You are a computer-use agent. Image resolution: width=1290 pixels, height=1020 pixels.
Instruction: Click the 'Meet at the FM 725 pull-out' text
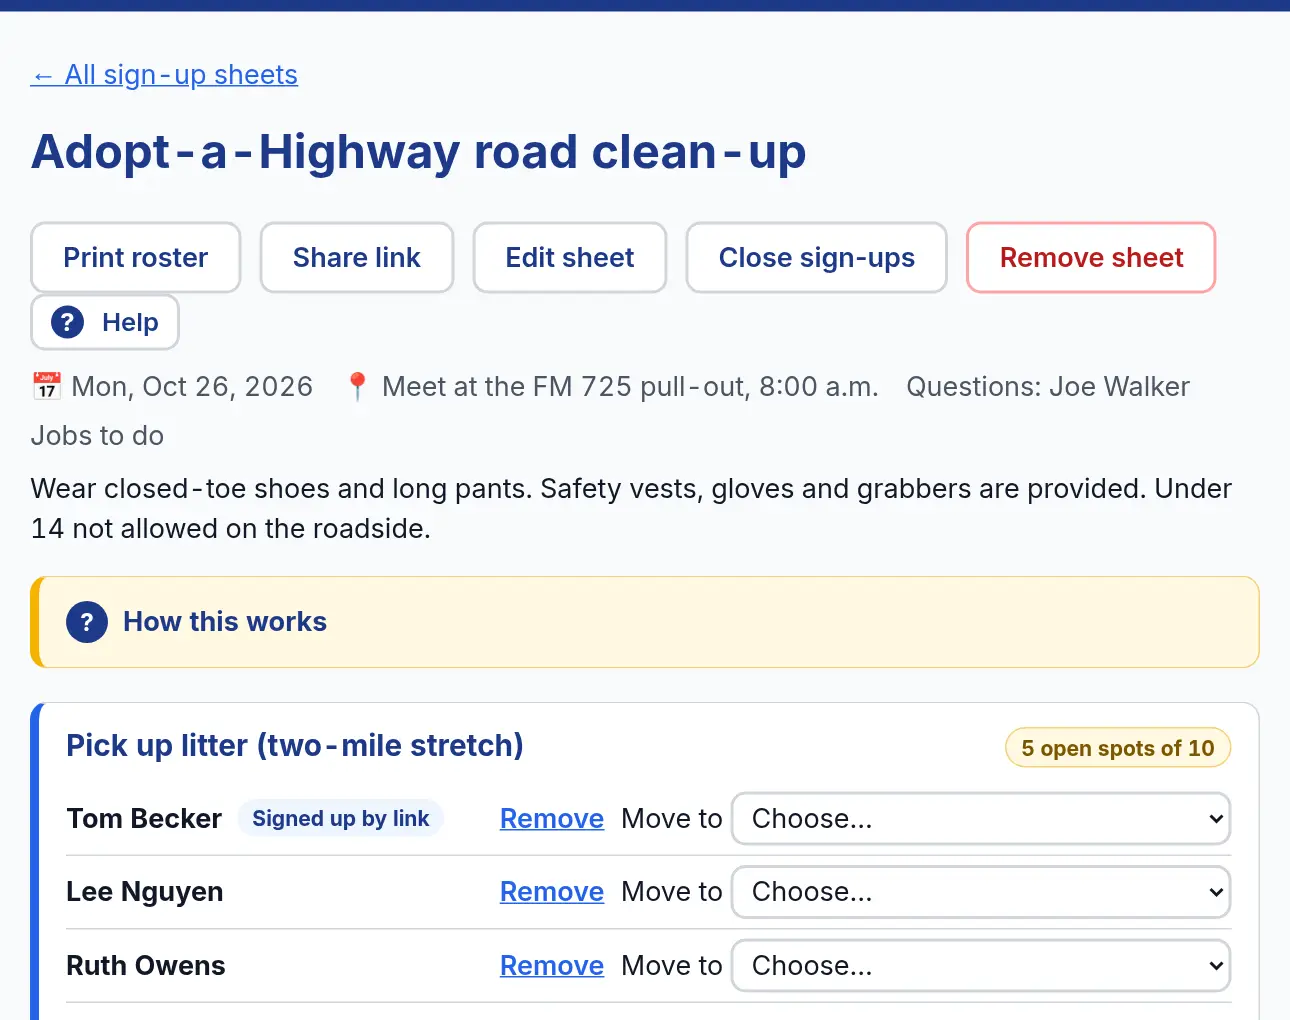[566, 387]
